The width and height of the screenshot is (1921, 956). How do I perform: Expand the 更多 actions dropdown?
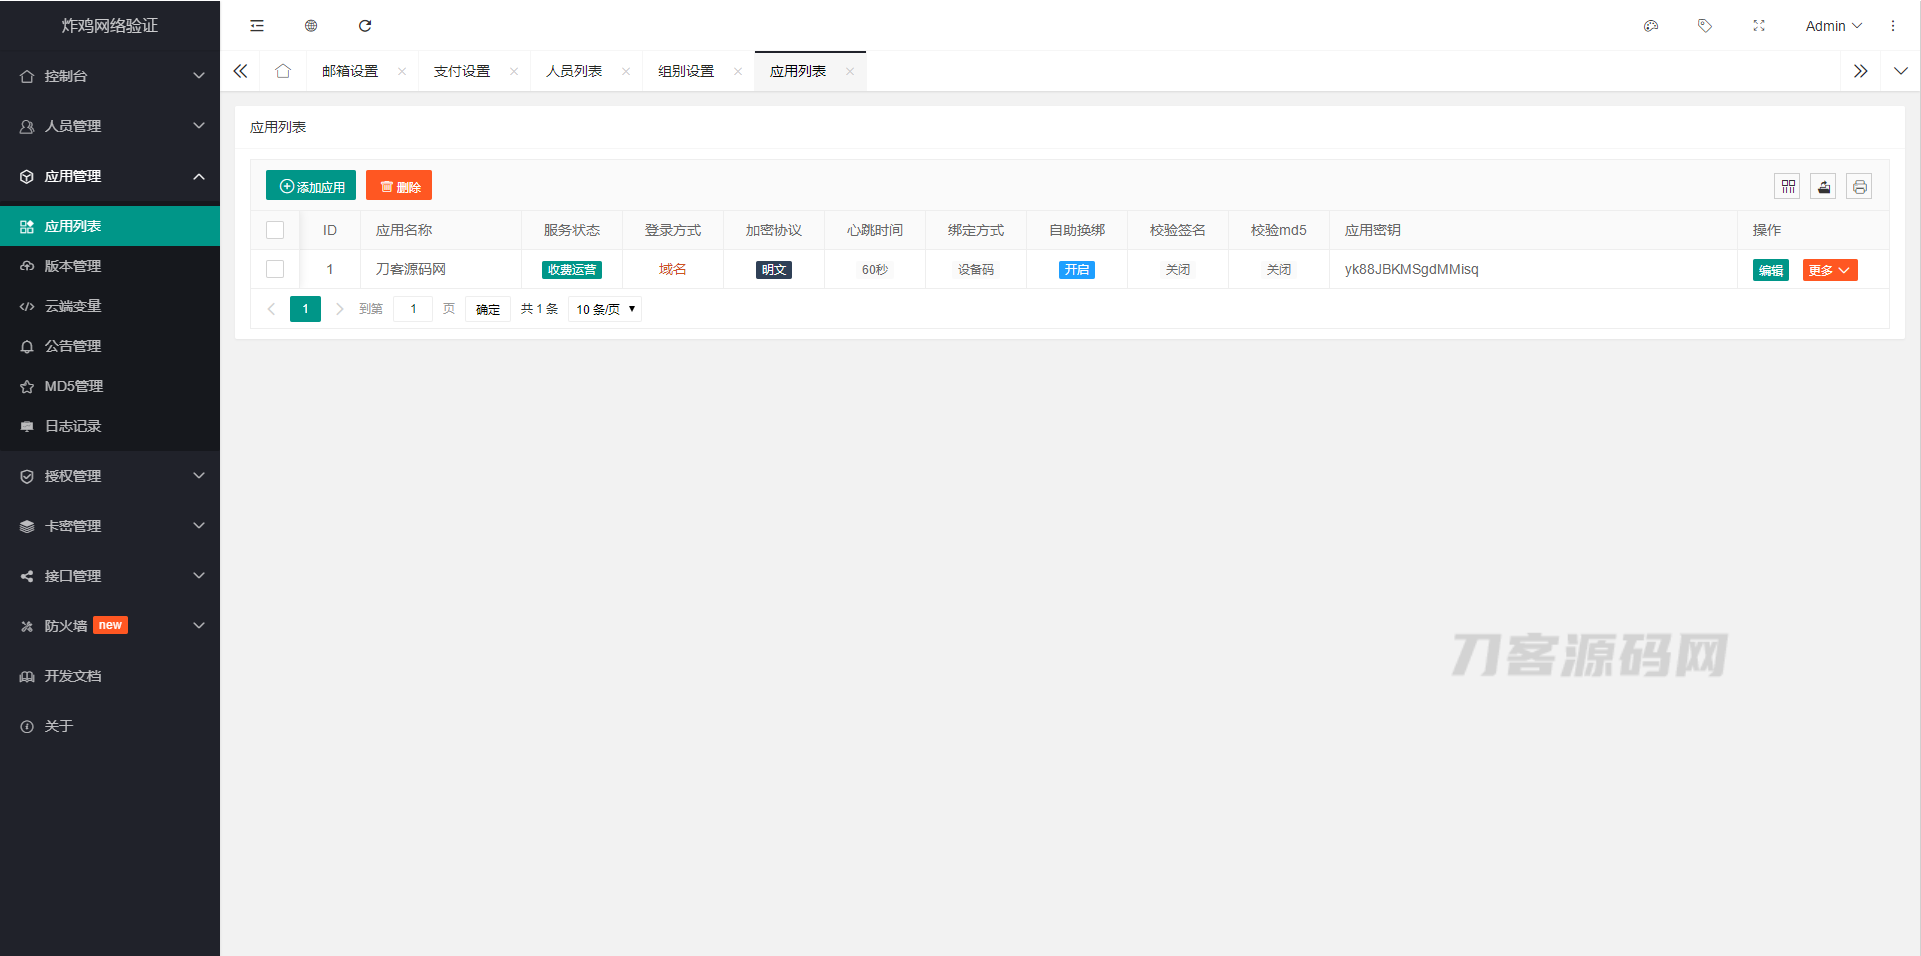[x=1830, y=270]
